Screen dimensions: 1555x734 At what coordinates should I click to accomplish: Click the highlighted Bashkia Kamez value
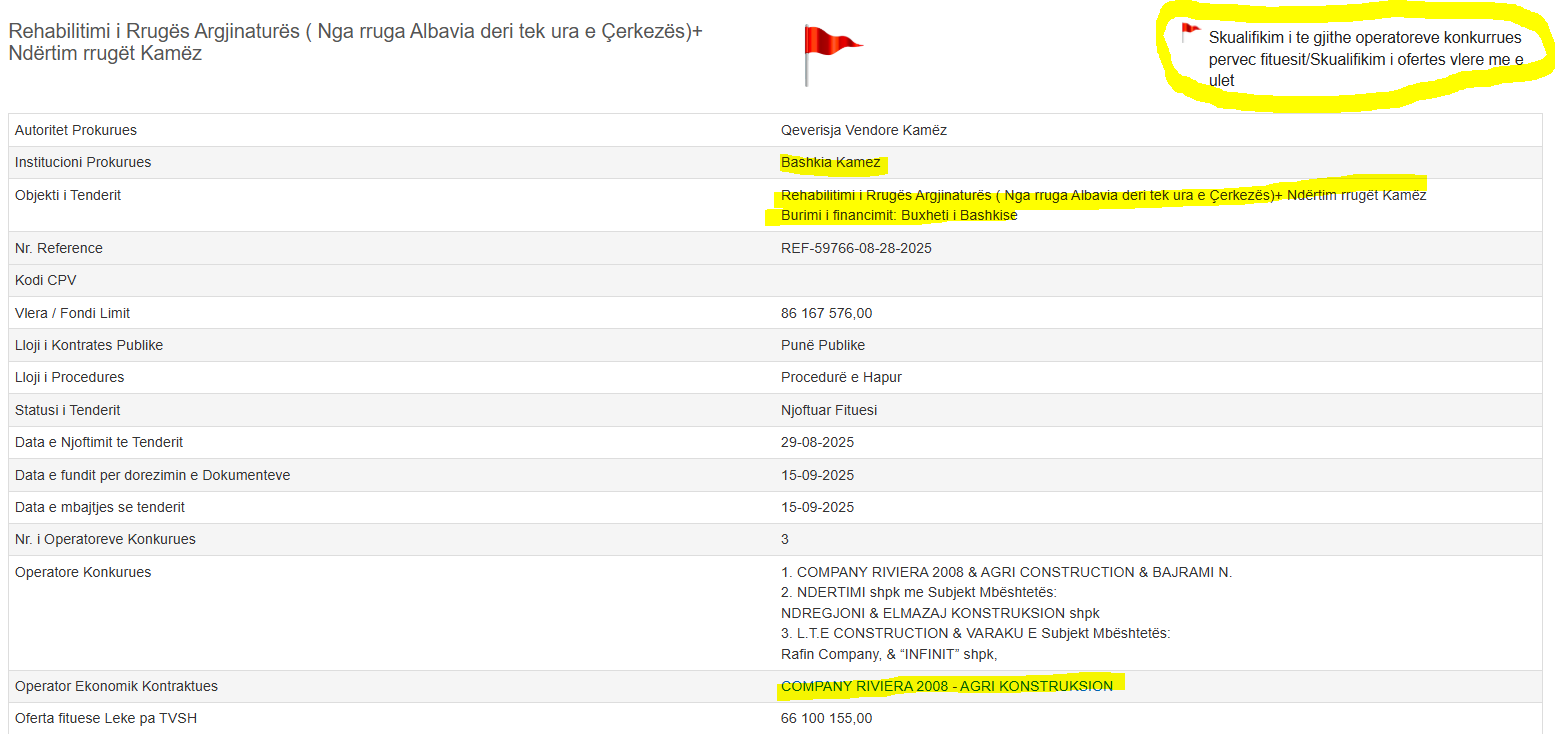pyautogui.click(x=830, y=163)
